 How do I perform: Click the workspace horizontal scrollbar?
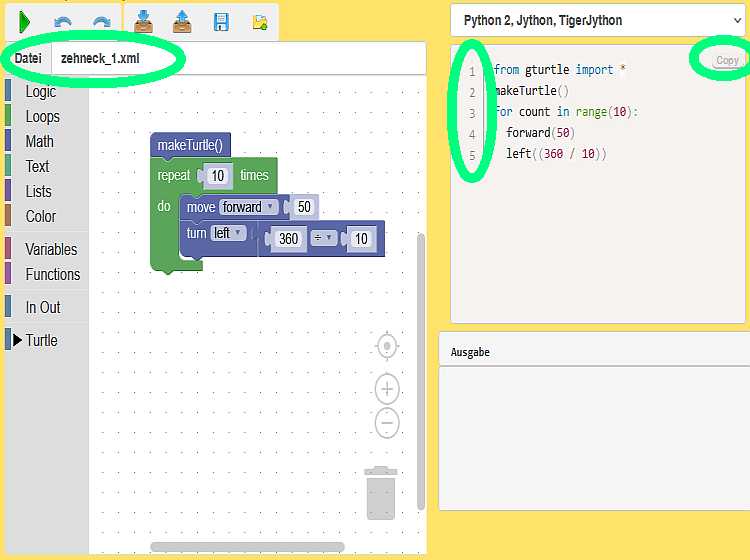[247, 547]
